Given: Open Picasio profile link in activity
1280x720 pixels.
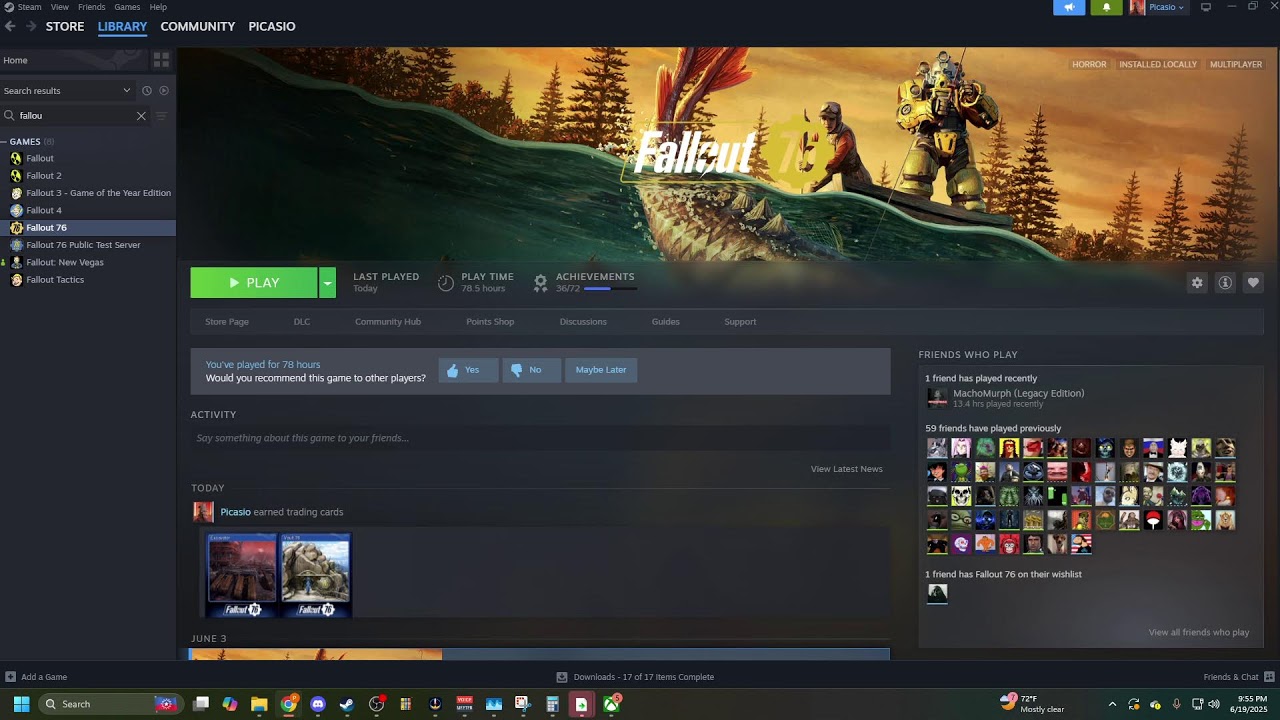Looking at the screenshot, I should tap(235, 512).
